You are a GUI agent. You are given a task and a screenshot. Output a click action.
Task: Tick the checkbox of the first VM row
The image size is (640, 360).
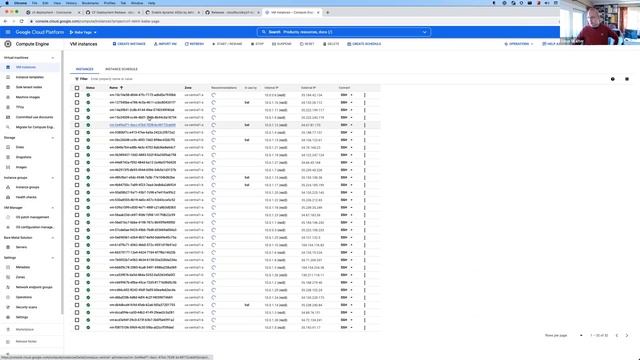[77, 95]
